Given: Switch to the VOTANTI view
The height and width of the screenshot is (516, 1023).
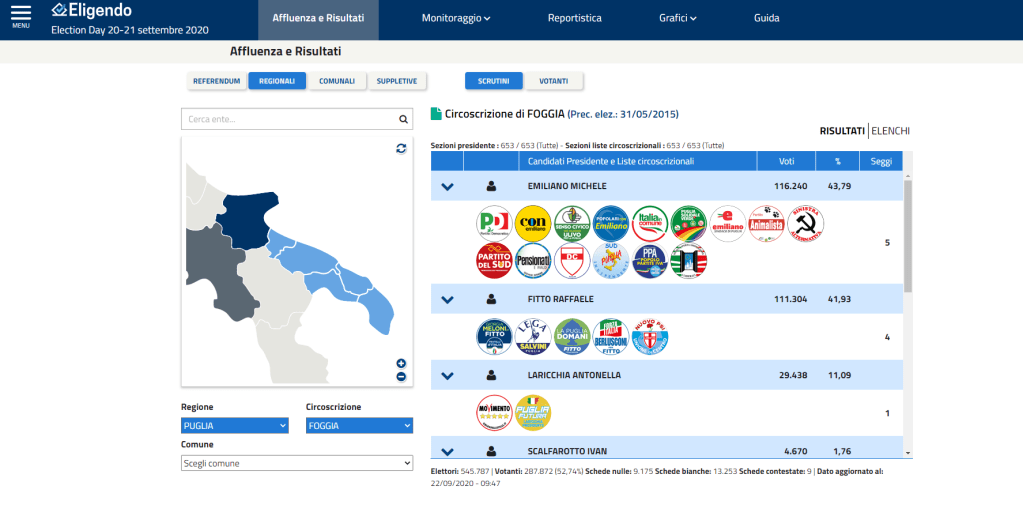Looking at the screenshot, I should pos(554,81).
